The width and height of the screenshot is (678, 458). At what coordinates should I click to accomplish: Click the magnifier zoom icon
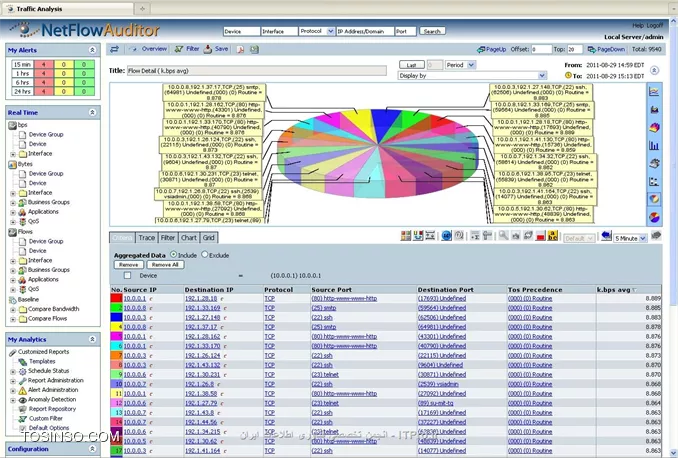tap(503, 236)
